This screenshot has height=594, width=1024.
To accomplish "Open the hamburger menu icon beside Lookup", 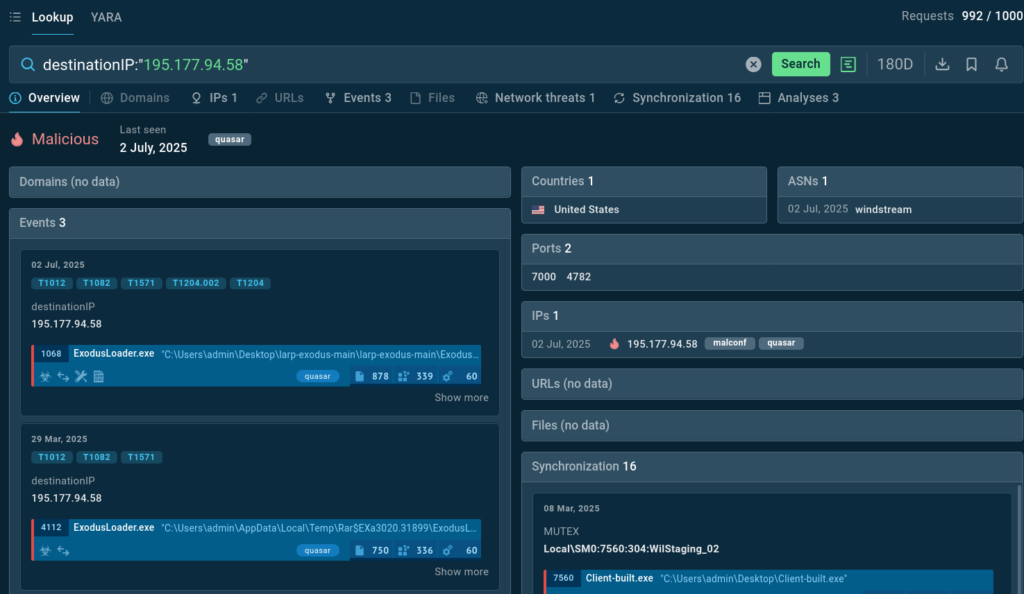I will click(15, 17).
